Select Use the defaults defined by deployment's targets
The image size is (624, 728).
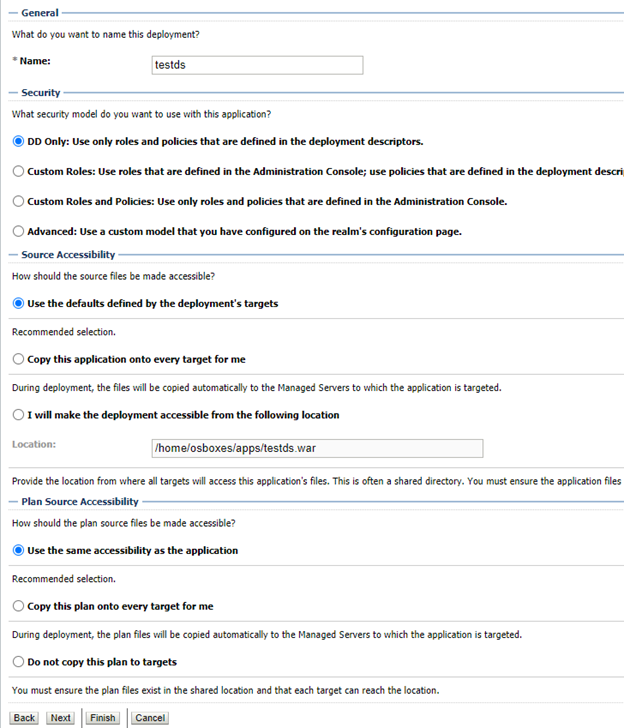click(x=18, y=303)
